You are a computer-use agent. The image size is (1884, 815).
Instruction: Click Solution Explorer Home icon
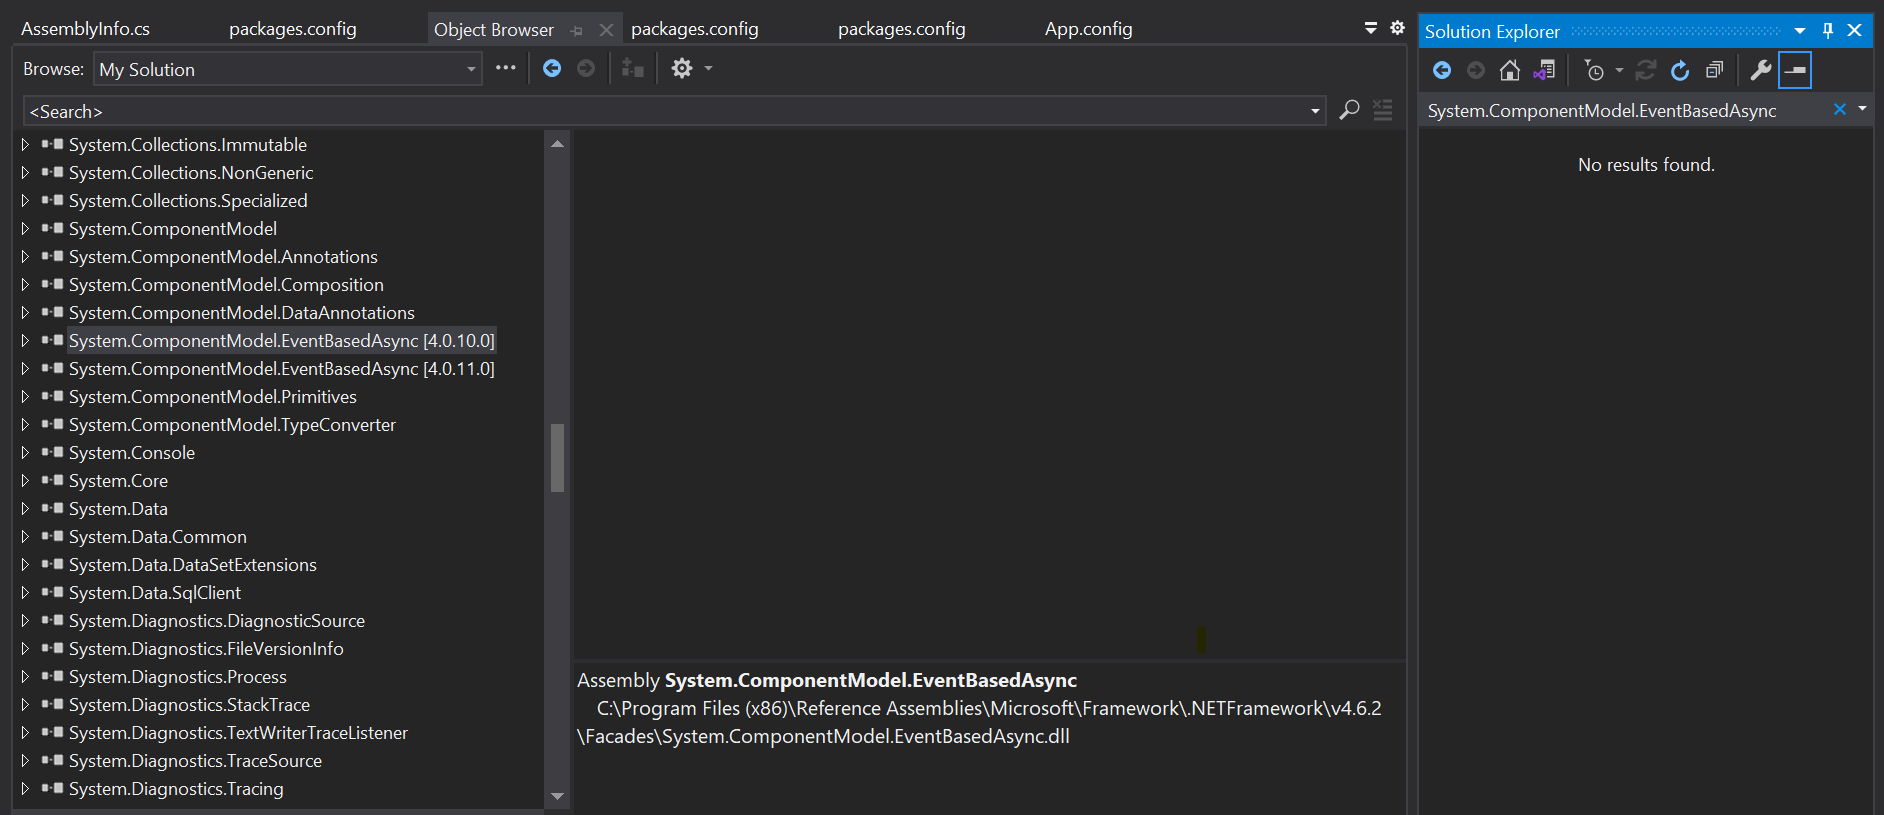click(x=1510, y=70)
